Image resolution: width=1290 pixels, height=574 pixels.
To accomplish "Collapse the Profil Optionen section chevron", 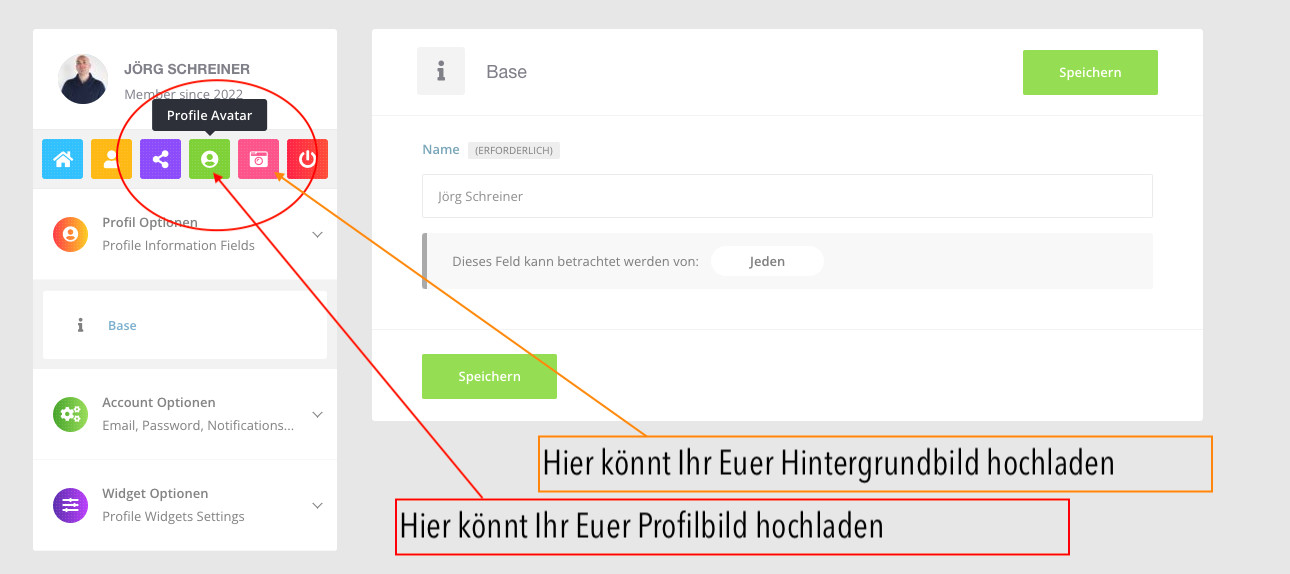I will click(x=317, y=235).
